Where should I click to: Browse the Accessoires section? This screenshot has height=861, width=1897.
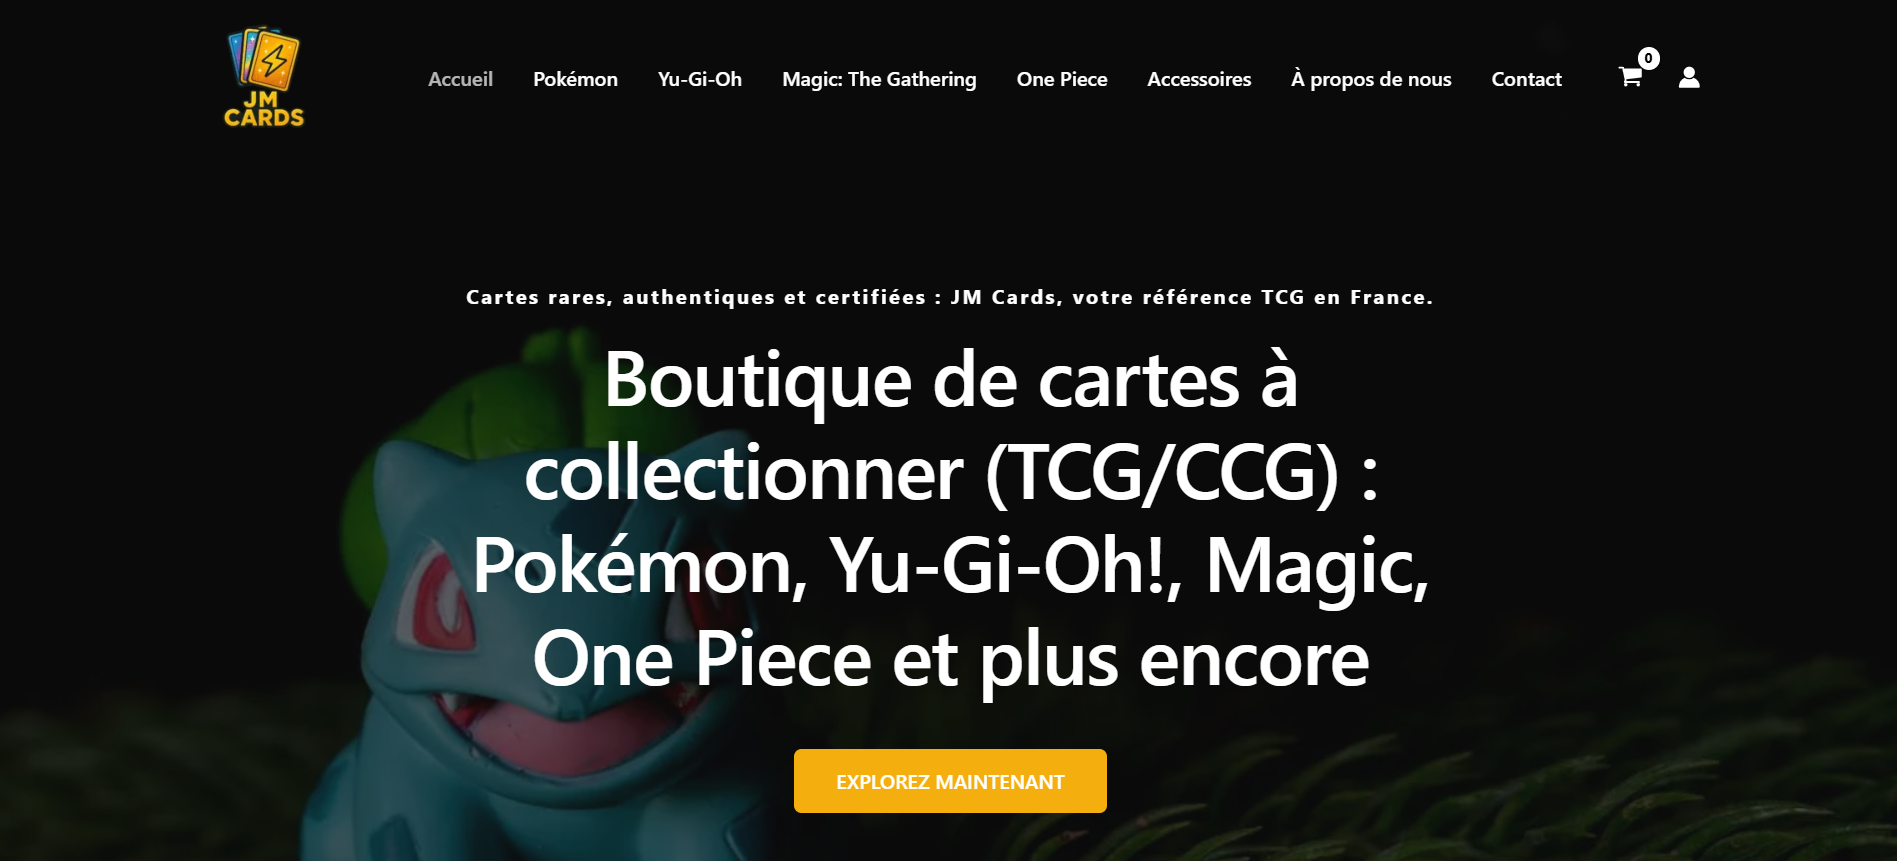(x=1199, y=79)
